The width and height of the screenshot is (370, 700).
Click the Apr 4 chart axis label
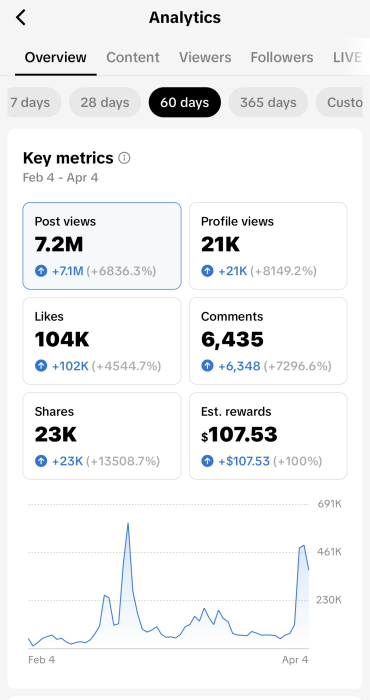point(295,659)
